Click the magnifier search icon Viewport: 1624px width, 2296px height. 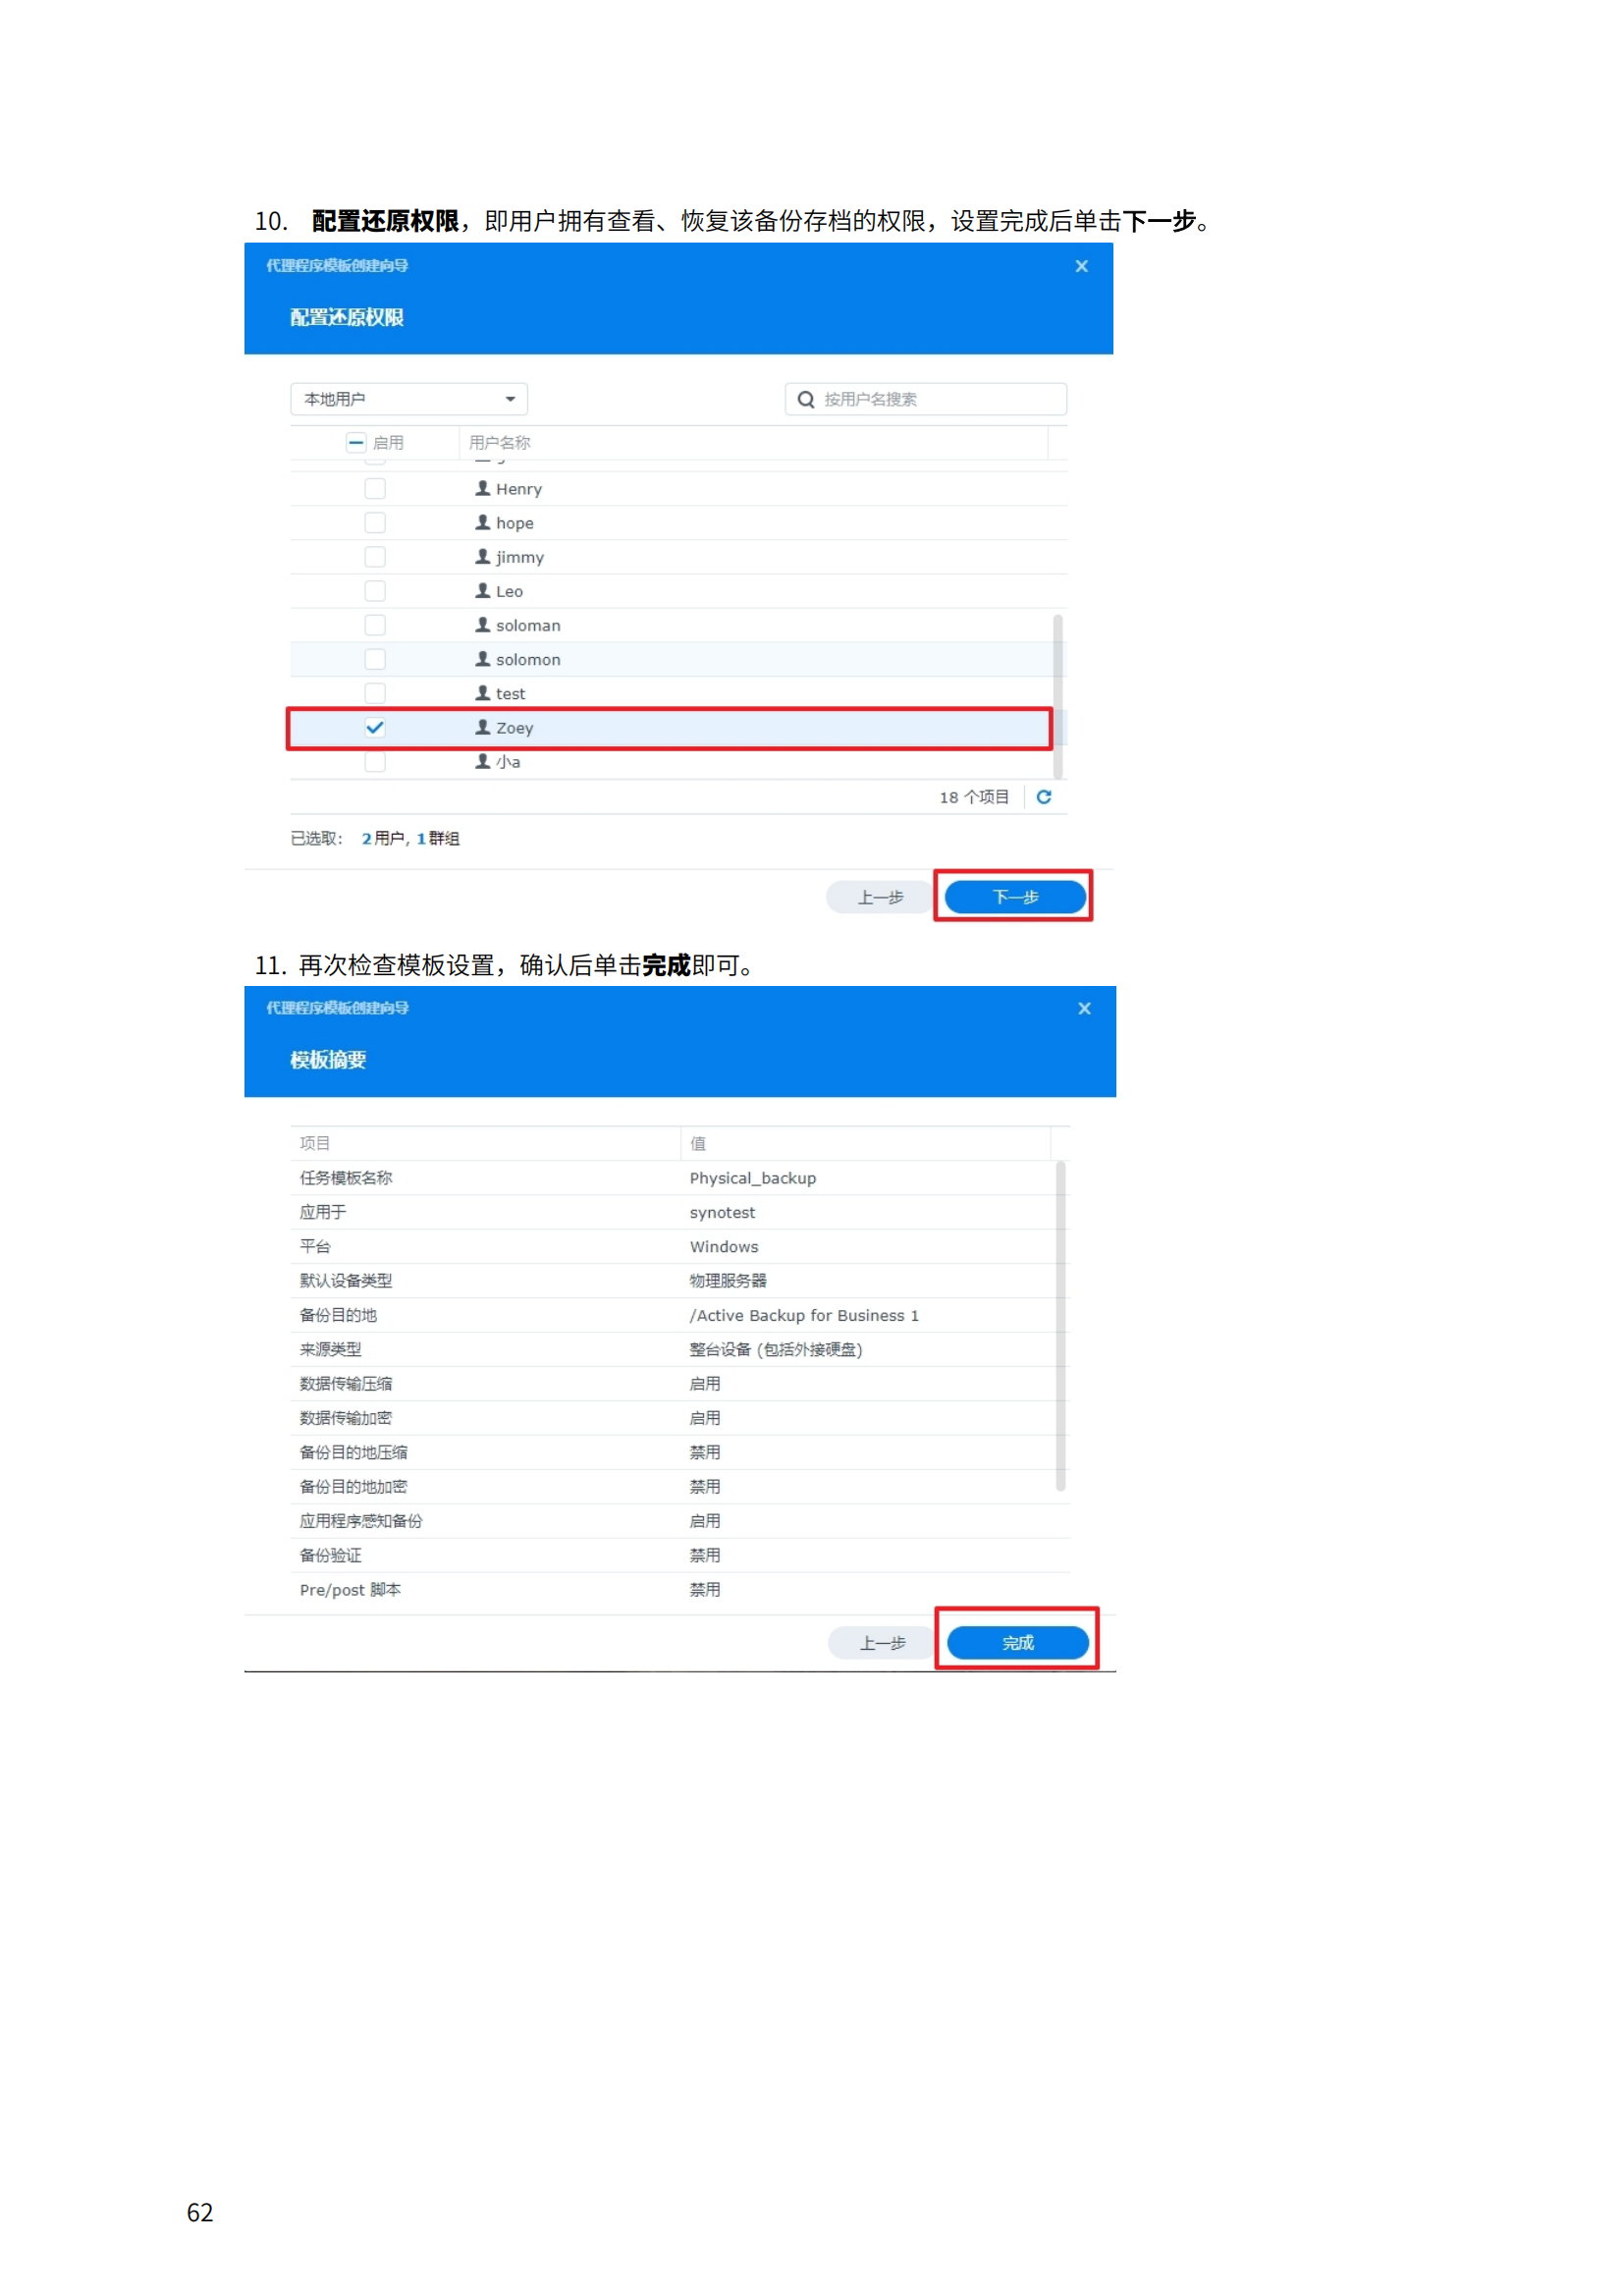pyautogui.click(x=806, y=399)
